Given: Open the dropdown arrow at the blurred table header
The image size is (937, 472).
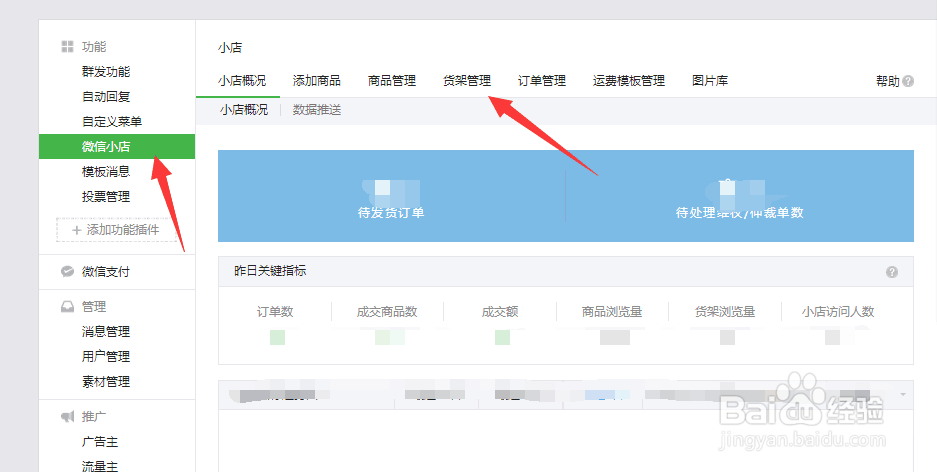Looking at the screenshot, I should pyautogui.click(x=903, y=395).
